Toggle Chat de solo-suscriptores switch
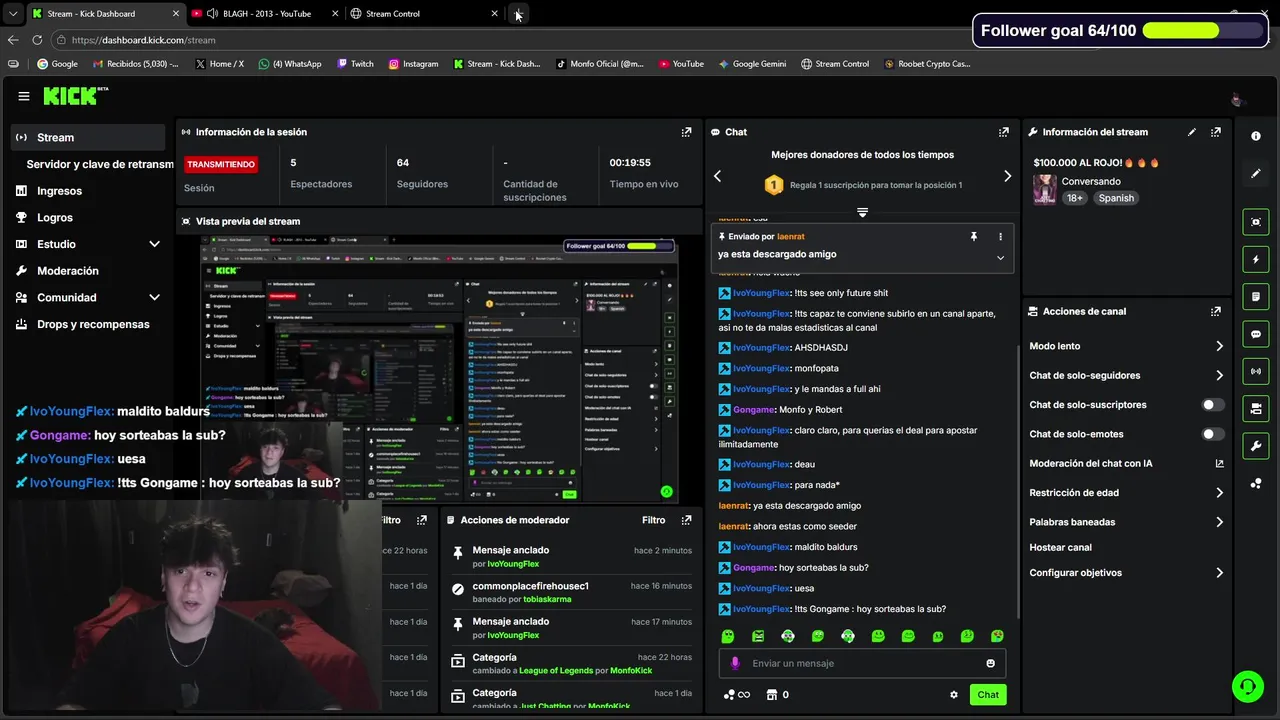The width and height of the screenshot is (1280, 720). (1213, 405)
